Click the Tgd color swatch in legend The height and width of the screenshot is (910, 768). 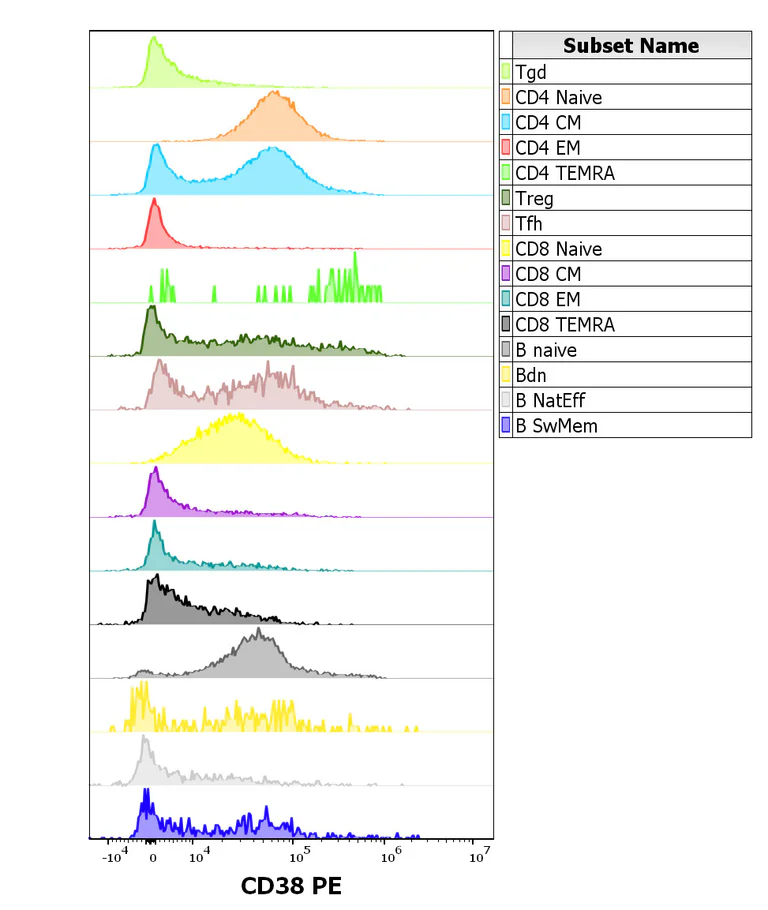pyautogui.click(x=506, y=71)
